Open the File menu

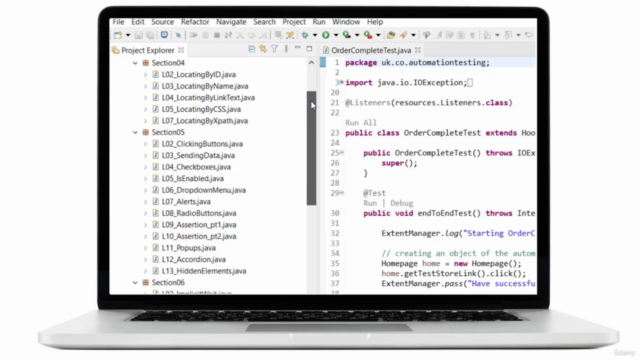tap(118, 22)
